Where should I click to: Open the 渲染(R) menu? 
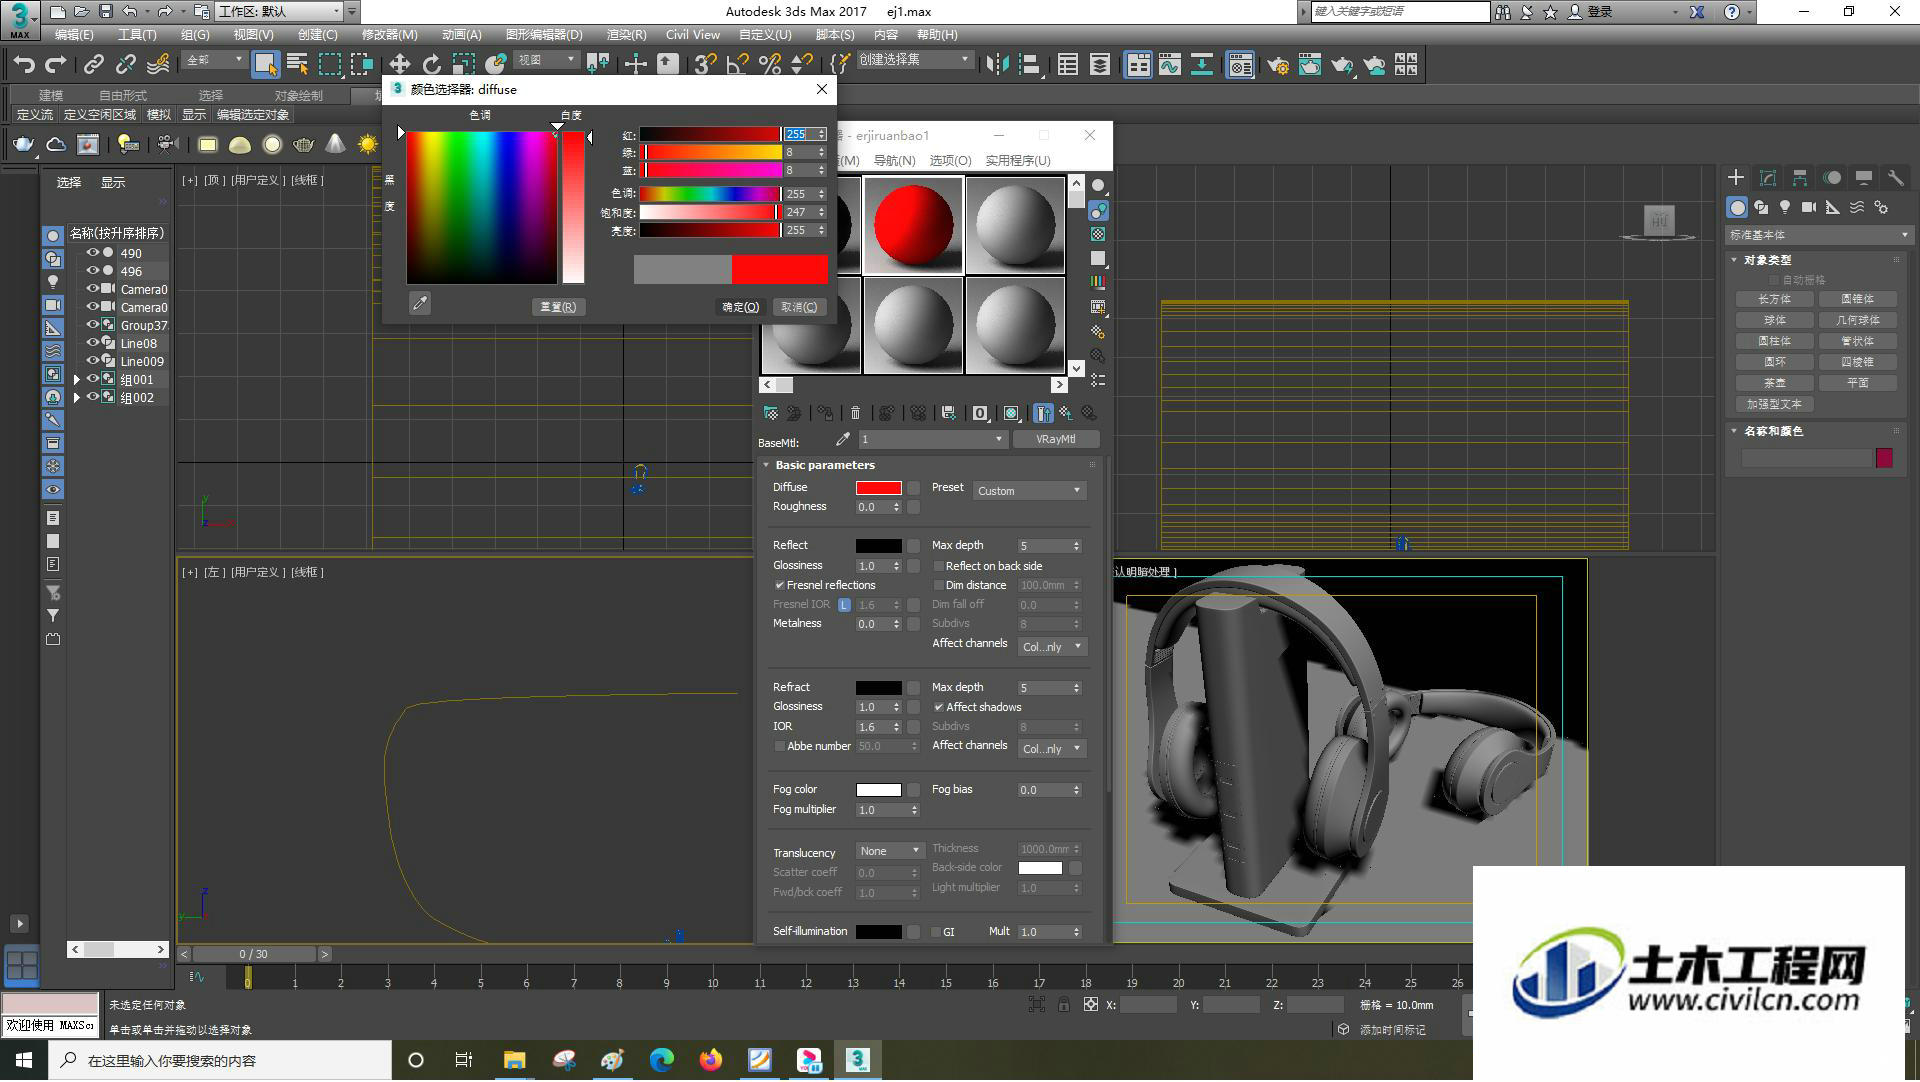[x=626, y=35]
